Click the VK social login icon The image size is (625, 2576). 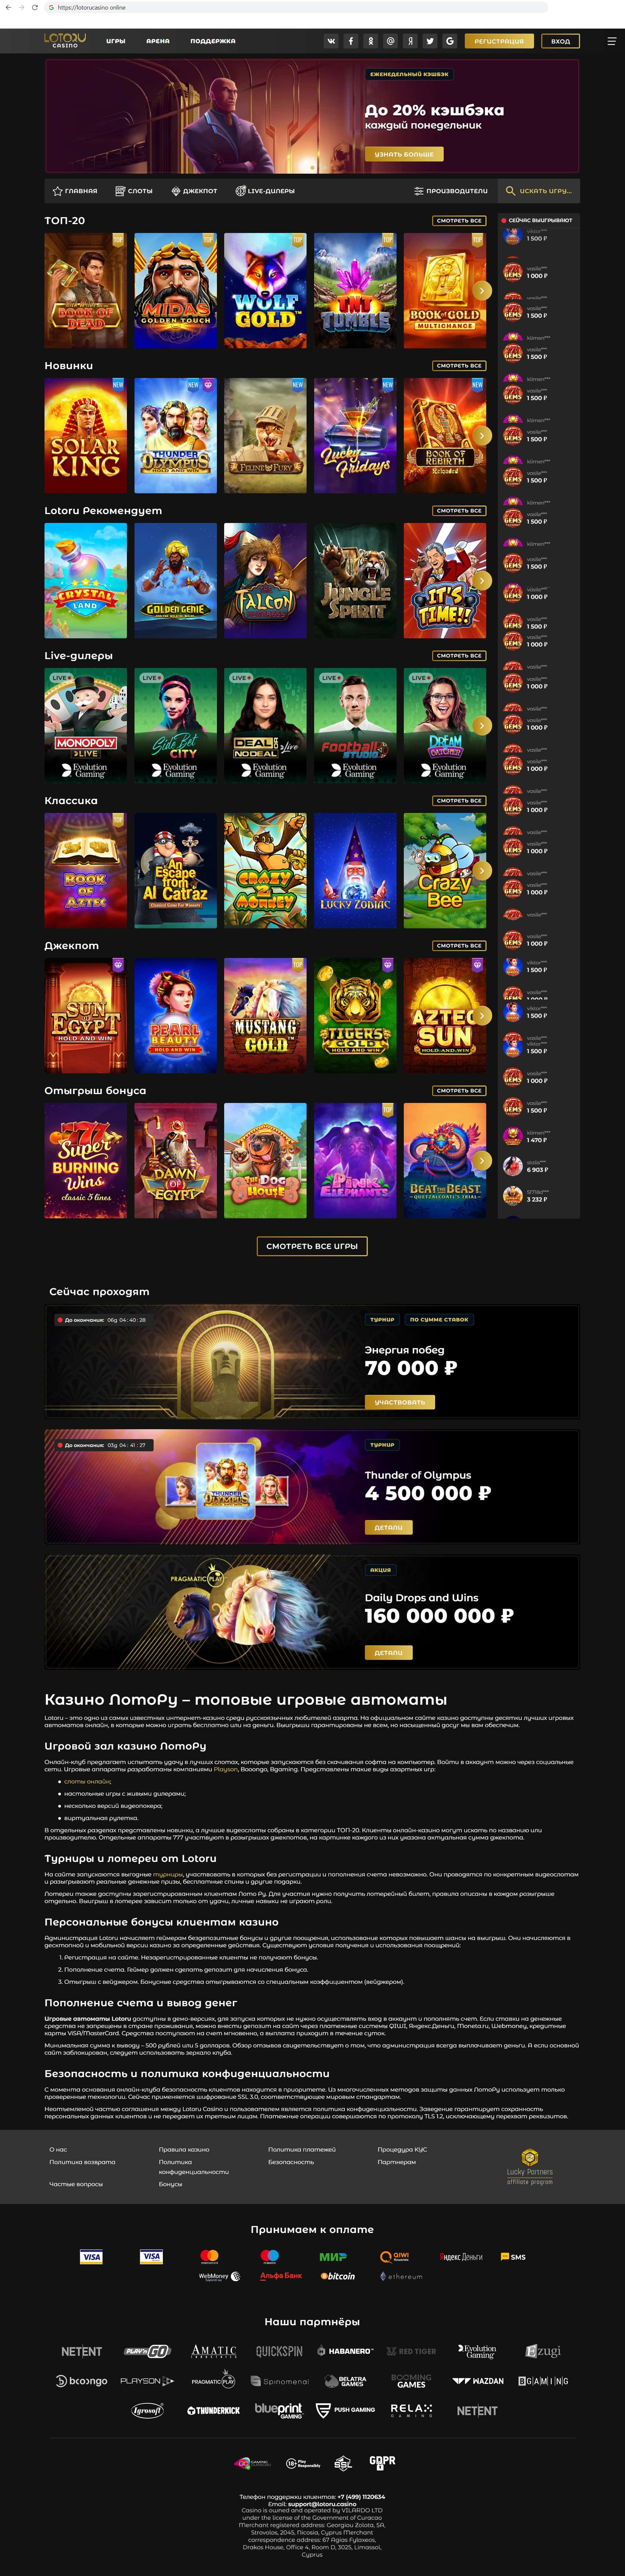point(331,41)
